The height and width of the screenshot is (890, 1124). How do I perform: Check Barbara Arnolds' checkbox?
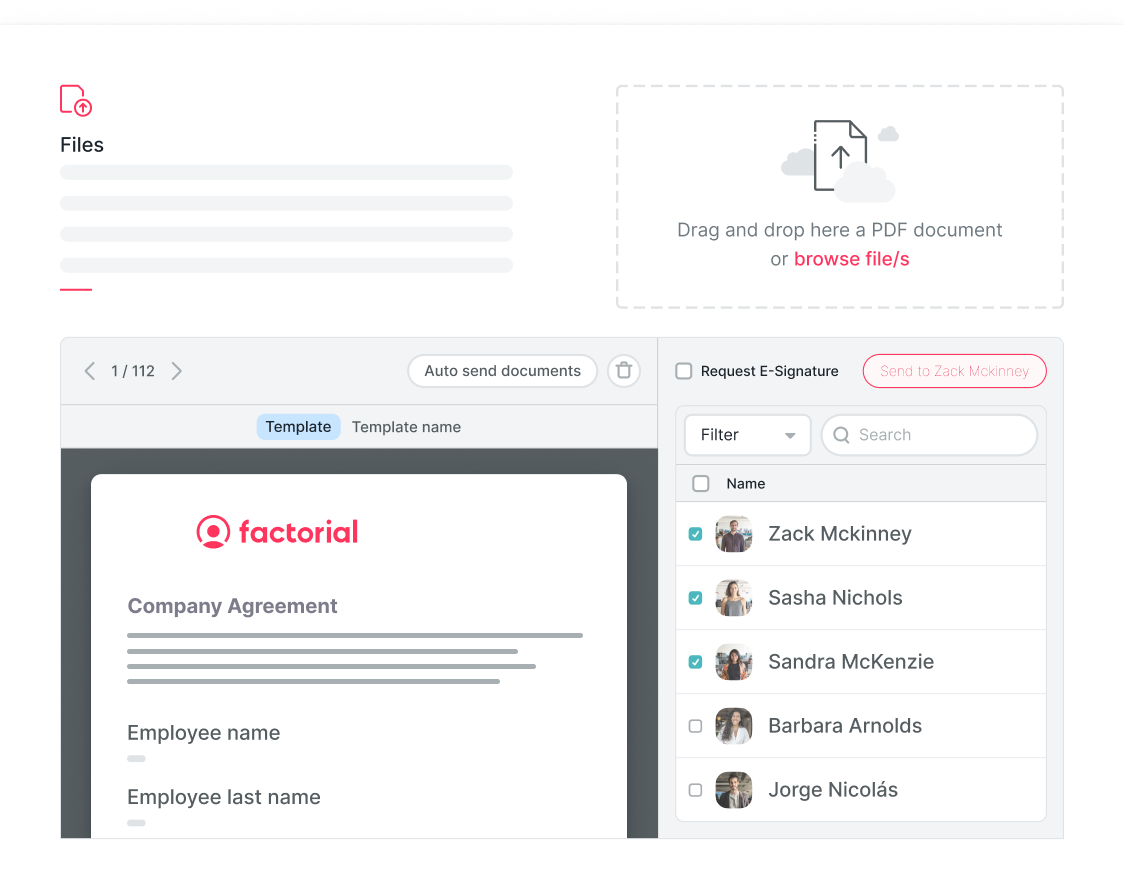pyautogui.click(x=695, y=726)
